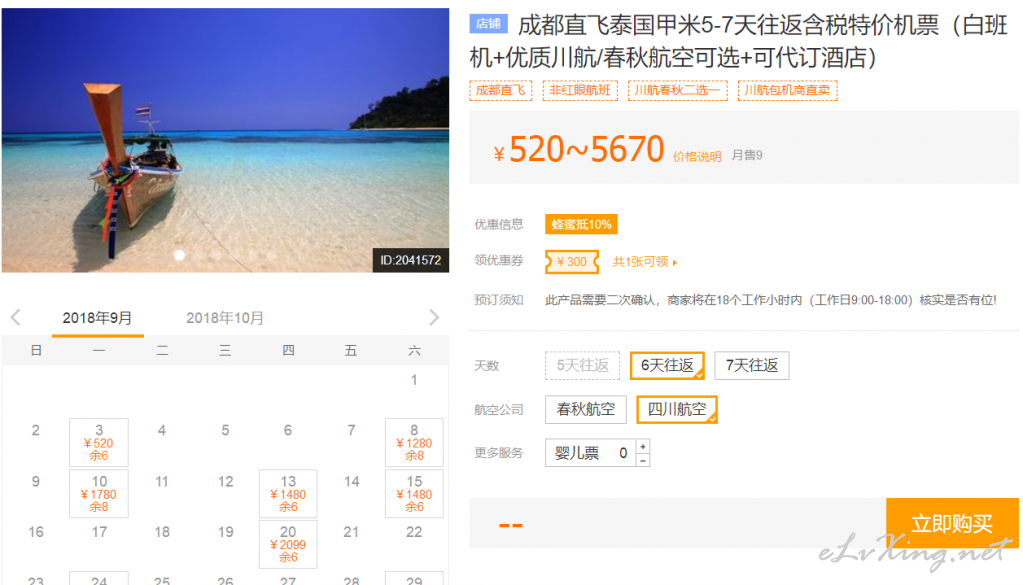Image resolution: width=1023 pixels, height=585 pixels.
Task: Click the 更多服务 label
Action: click(x=498, y=453)
